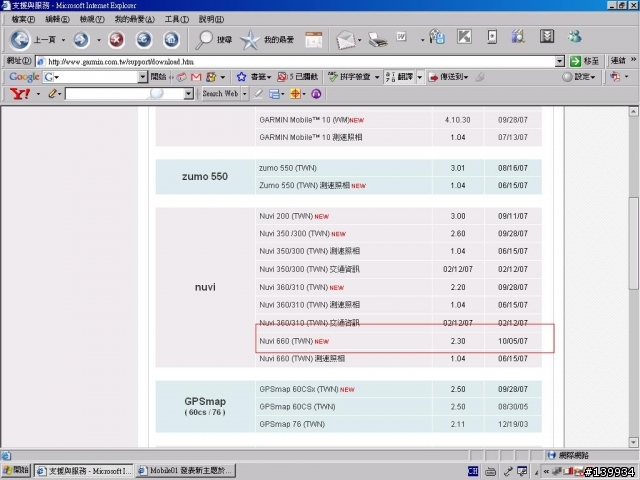This screenshot has width=640, height=480.
Task: Click in the URL address field
Action: (x=295, y=62)
